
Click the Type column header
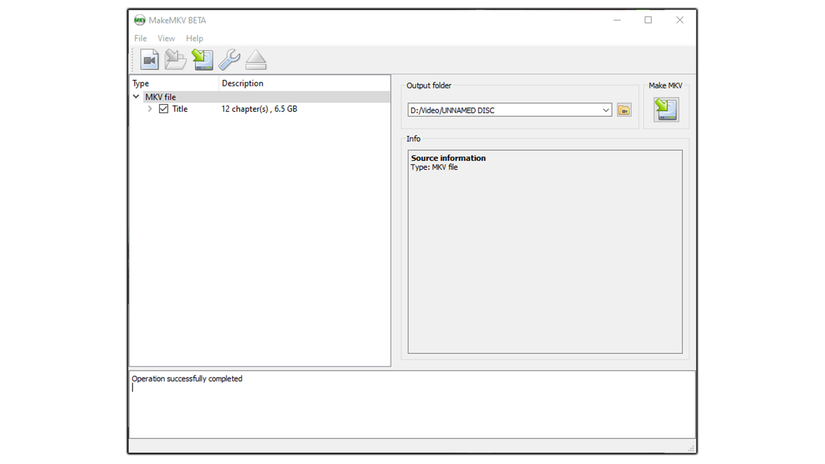click(174, 83)
